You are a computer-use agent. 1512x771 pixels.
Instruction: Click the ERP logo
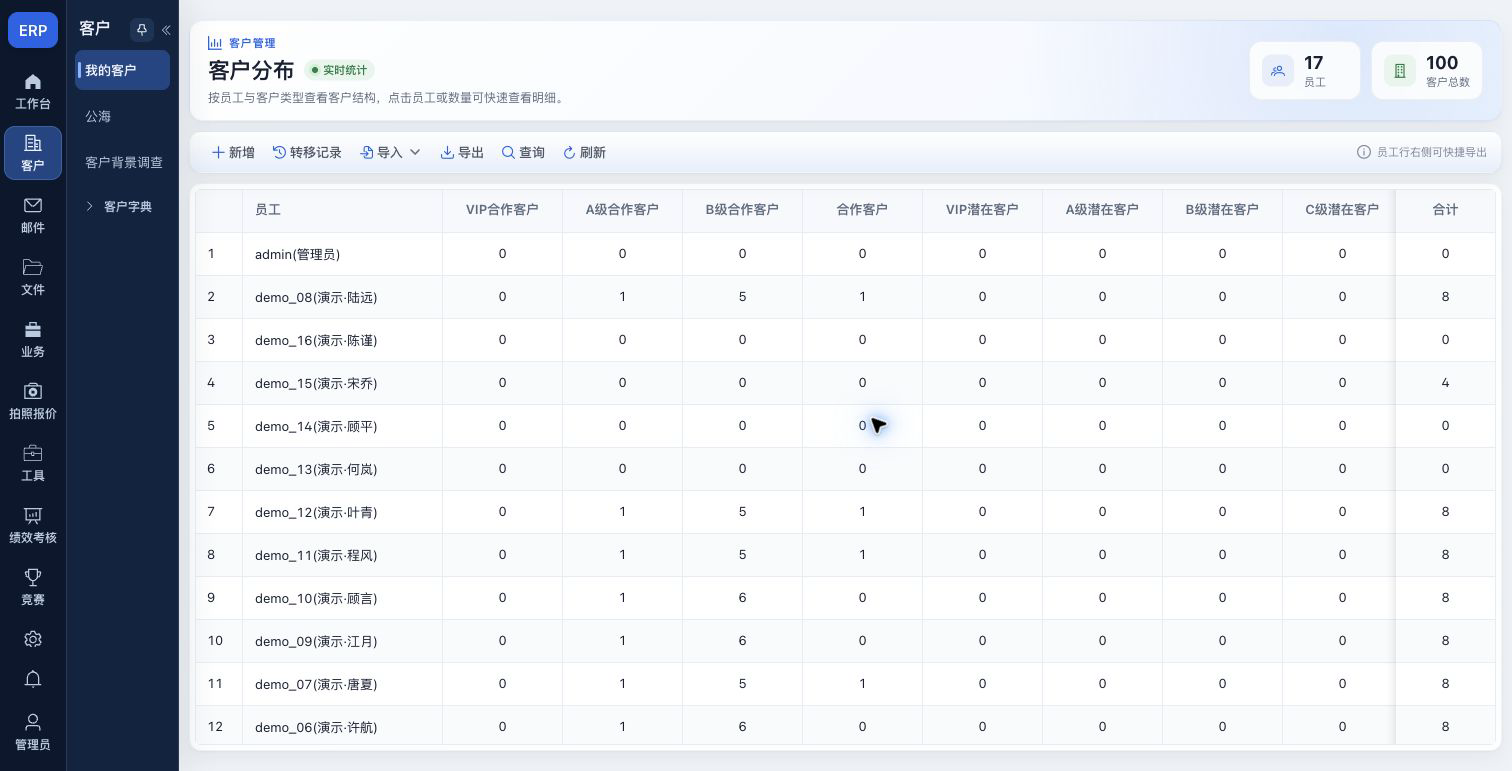[x=33, y=30]
